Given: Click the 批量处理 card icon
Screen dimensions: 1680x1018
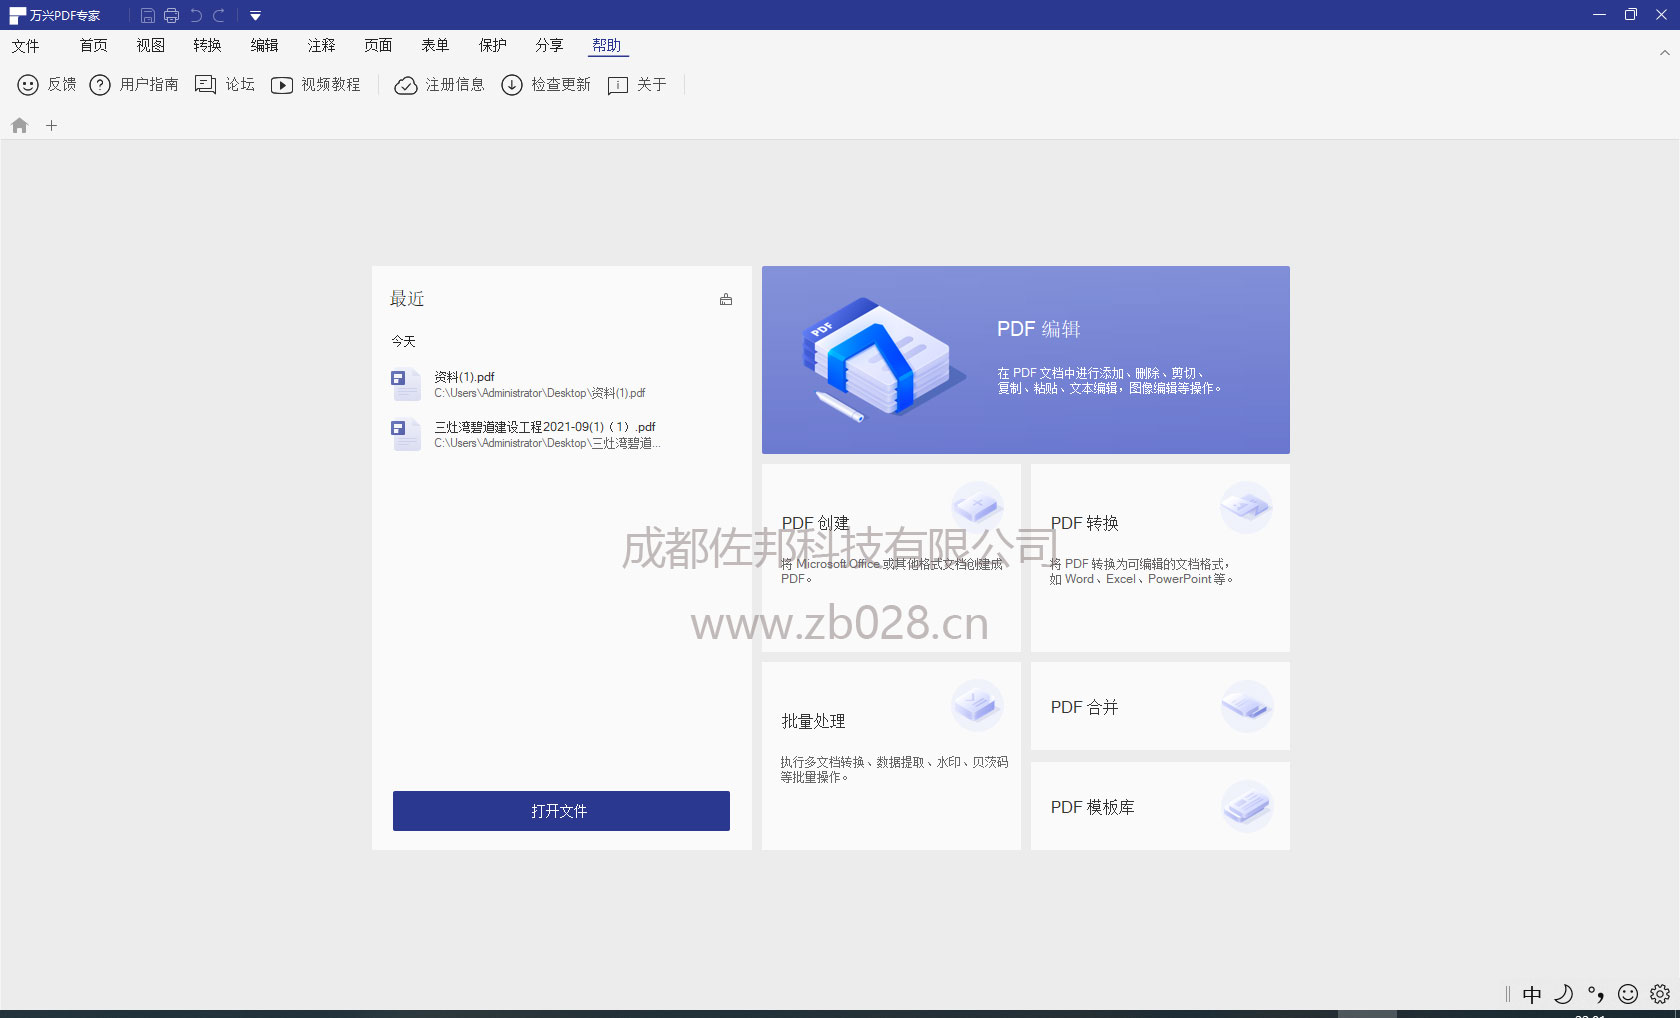Looking at the screenshot, I should coord(977,705).
